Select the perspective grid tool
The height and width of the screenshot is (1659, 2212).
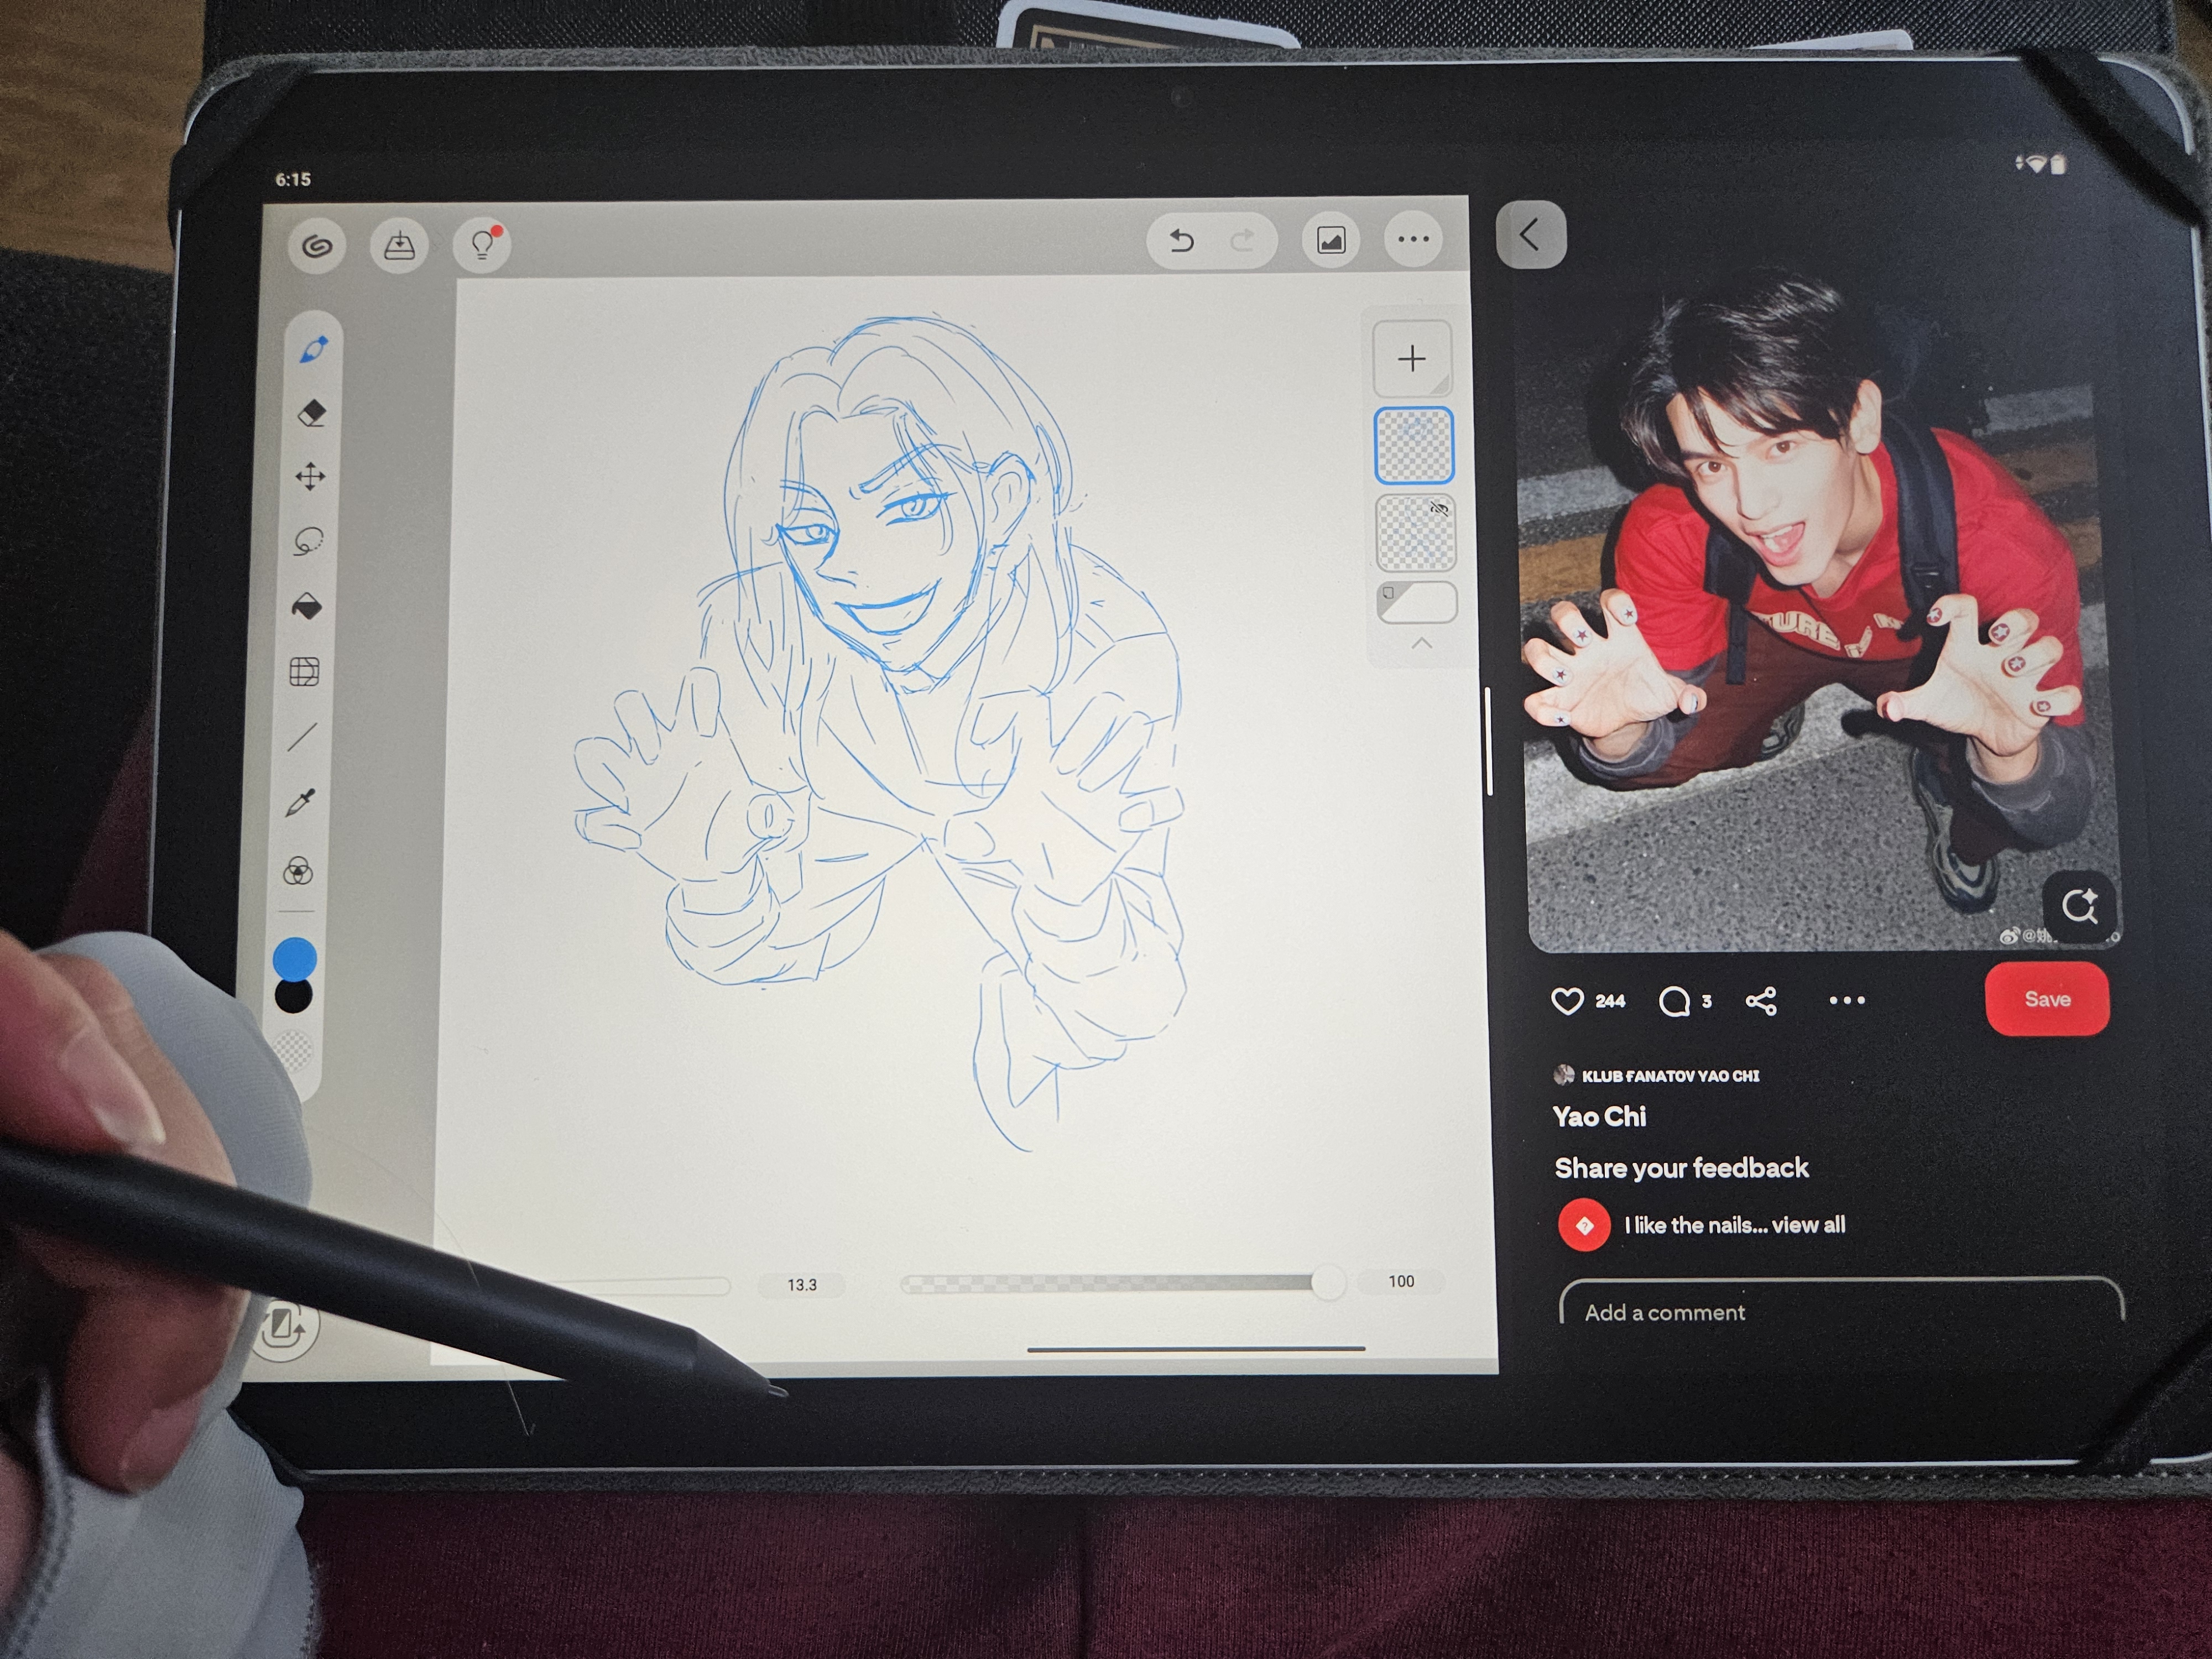click(x=304, y=671)
